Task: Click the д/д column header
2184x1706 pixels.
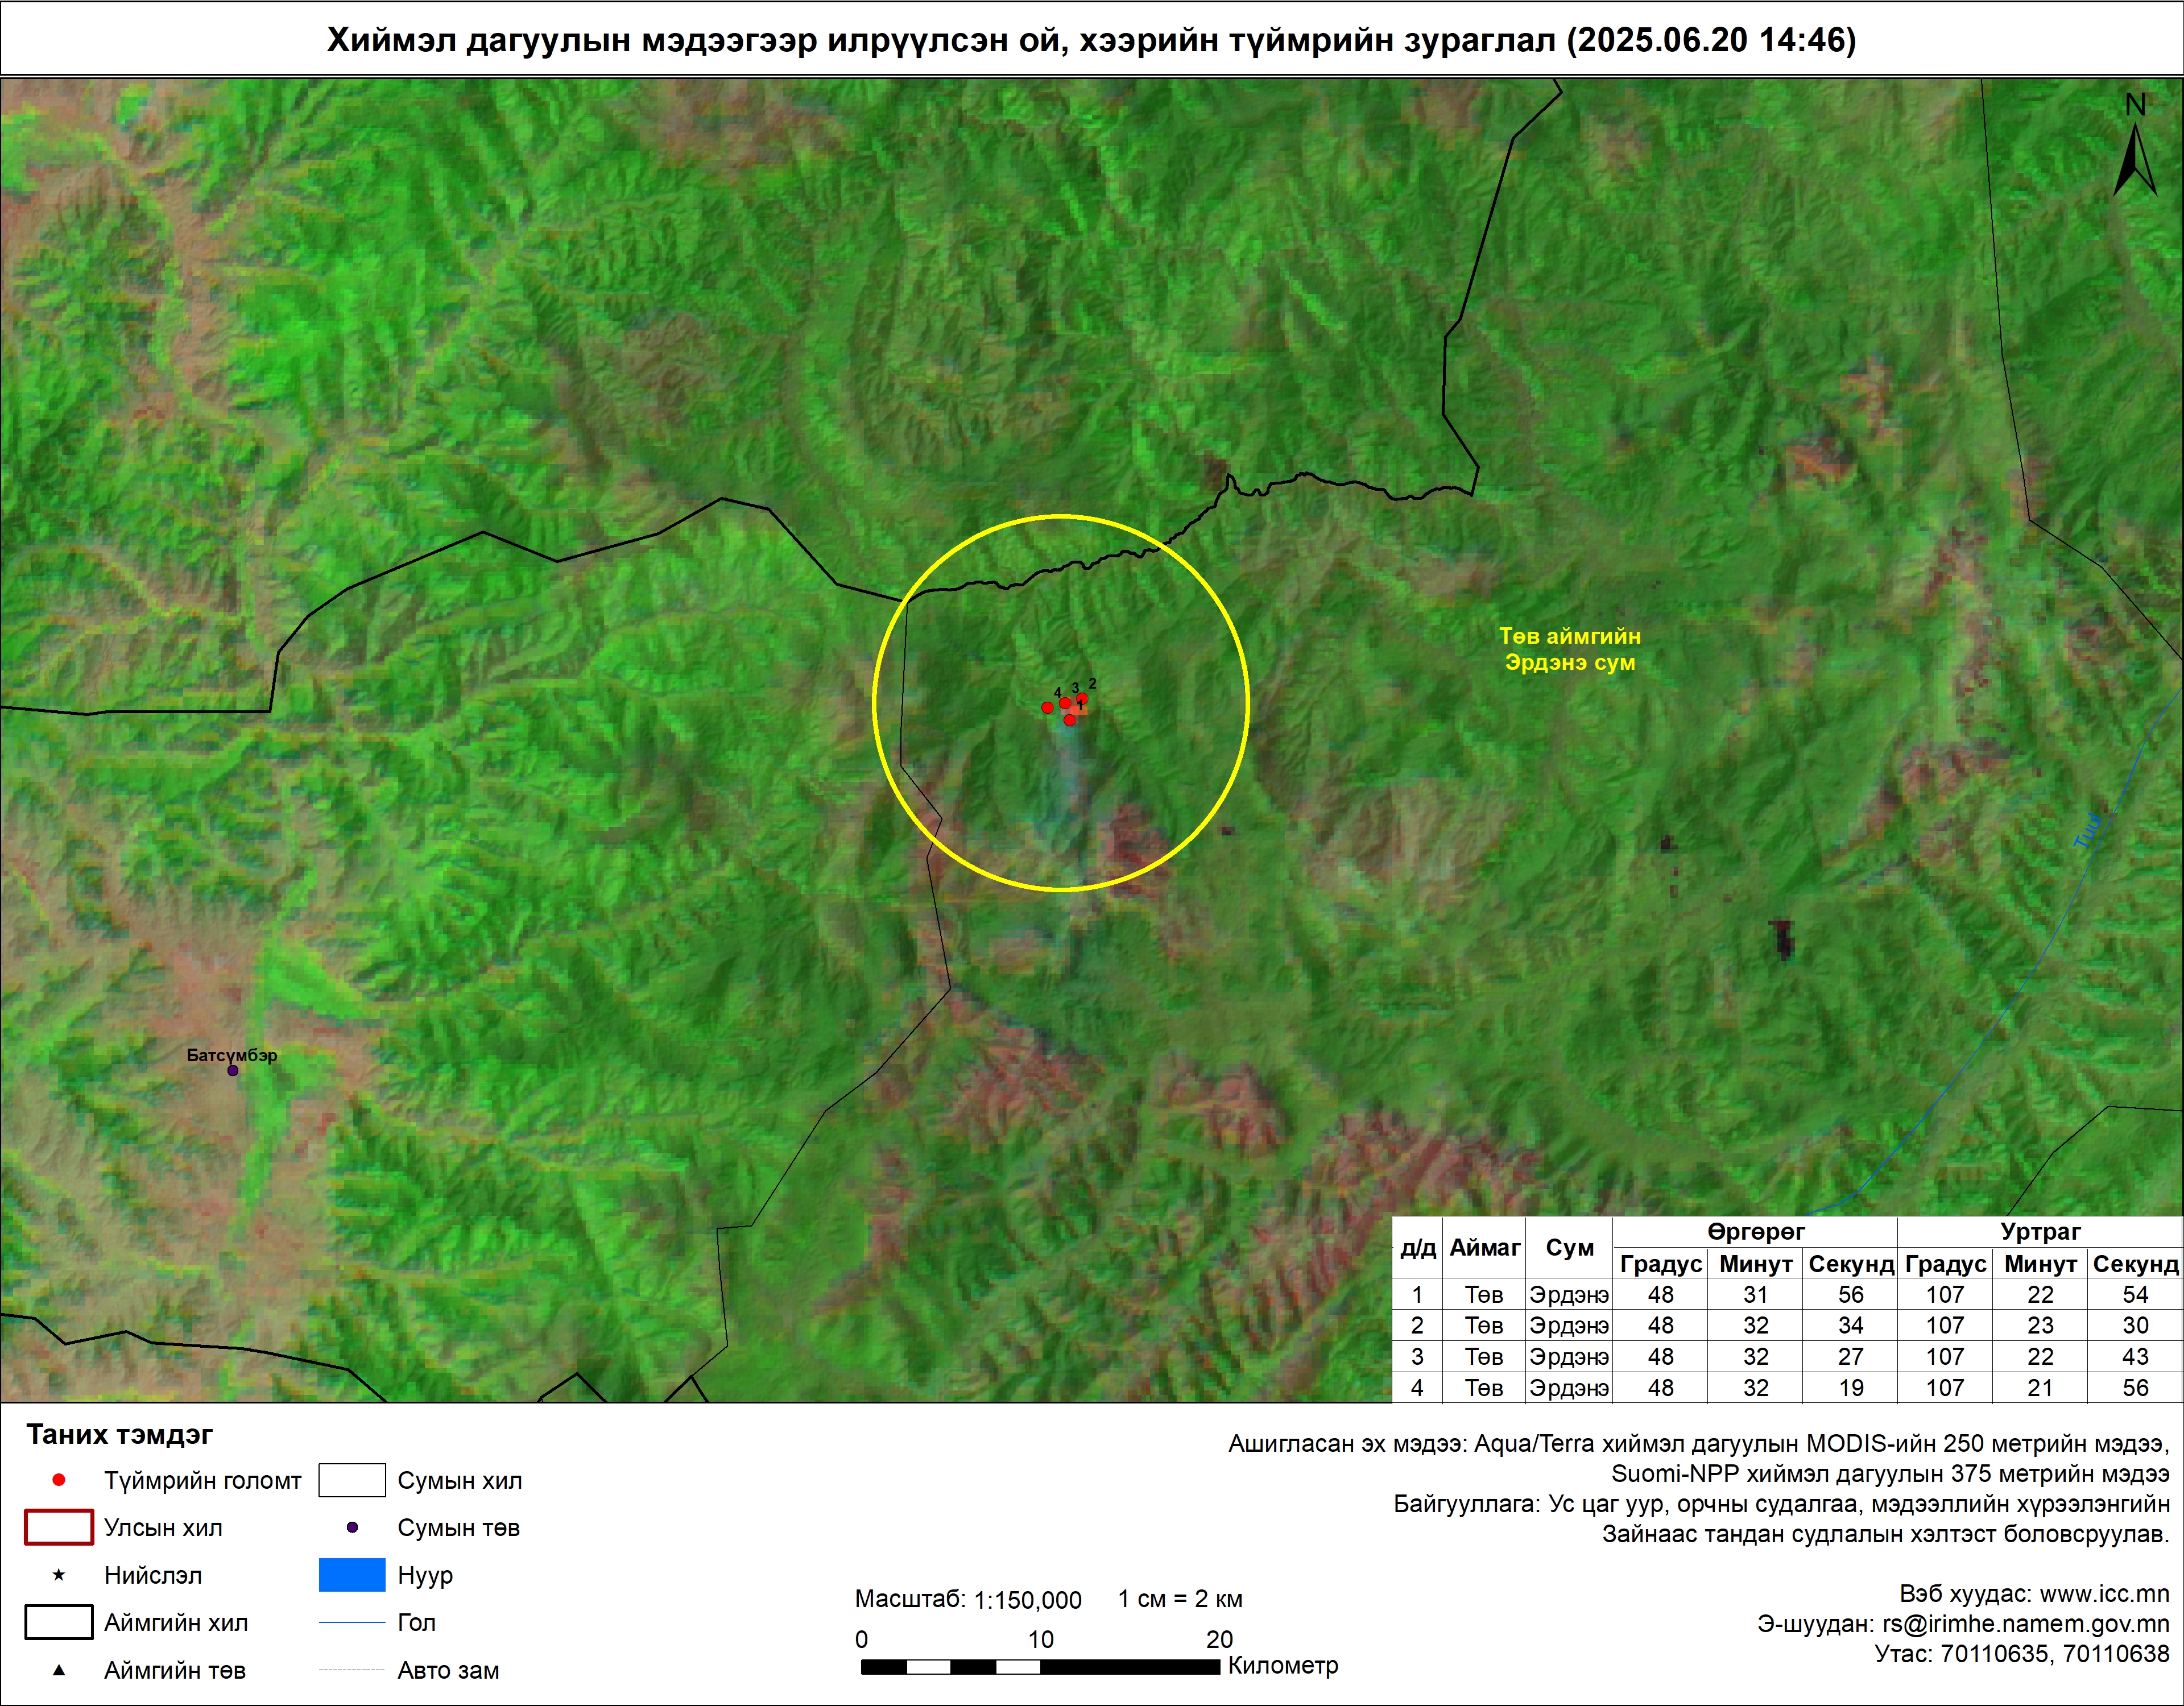Action: pyautogui.click(x=1418, y=1249)
